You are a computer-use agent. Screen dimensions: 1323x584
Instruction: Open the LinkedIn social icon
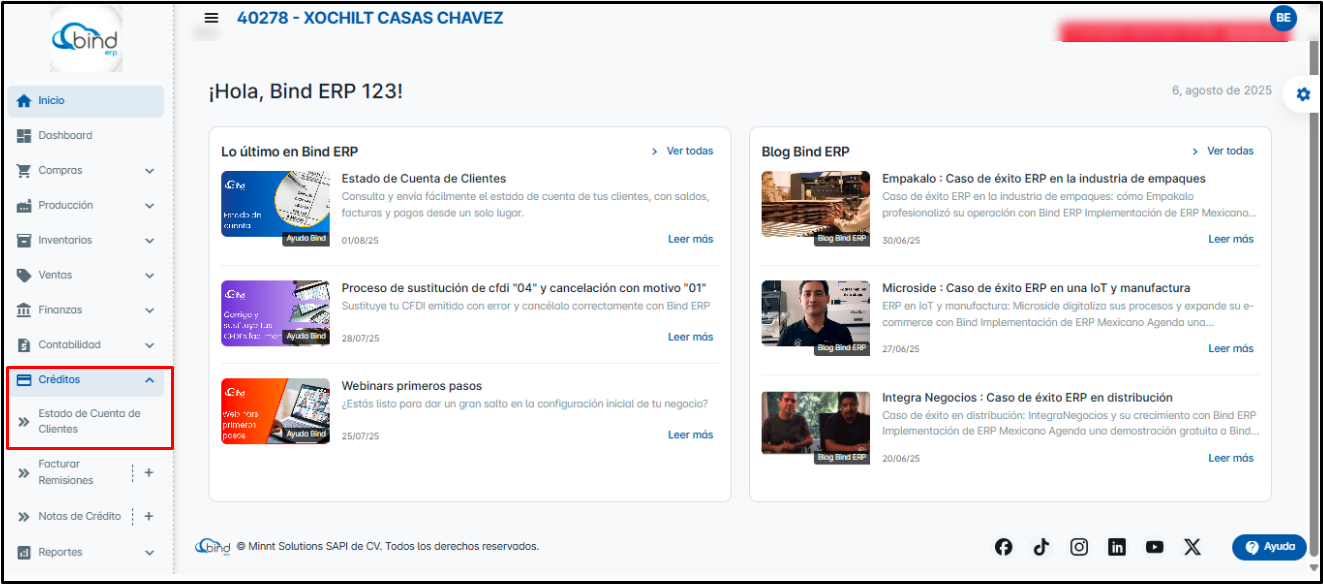(1117, 547)
